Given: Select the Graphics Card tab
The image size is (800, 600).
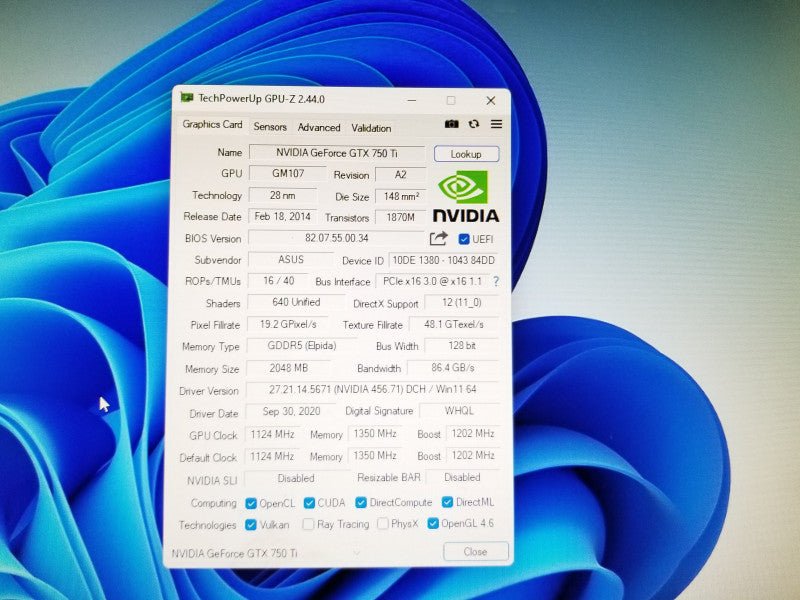Looking at the screenshot, I should pyautogui.click(x=212, y=124).
